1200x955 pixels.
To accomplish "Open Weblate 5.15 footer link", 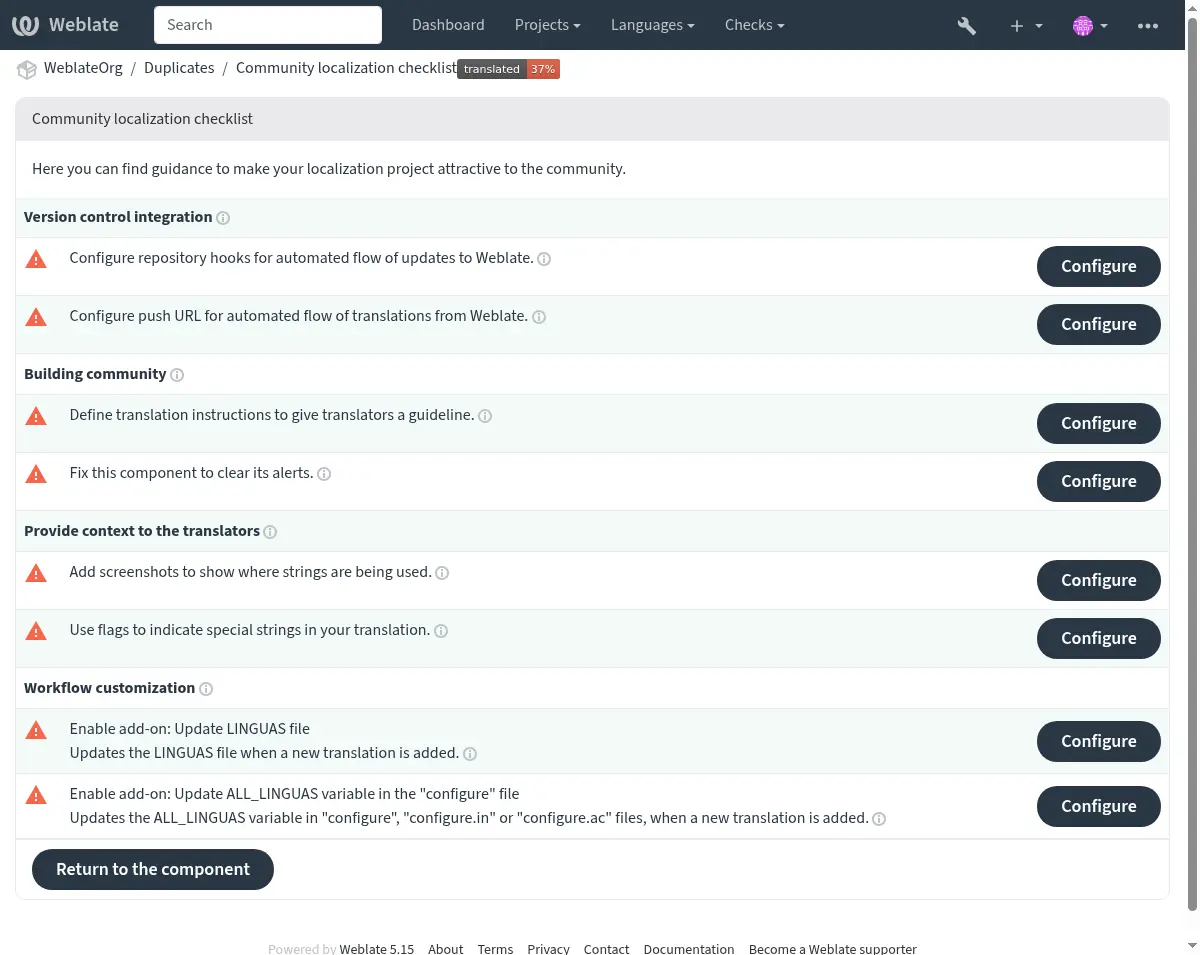I will point(376,948).
